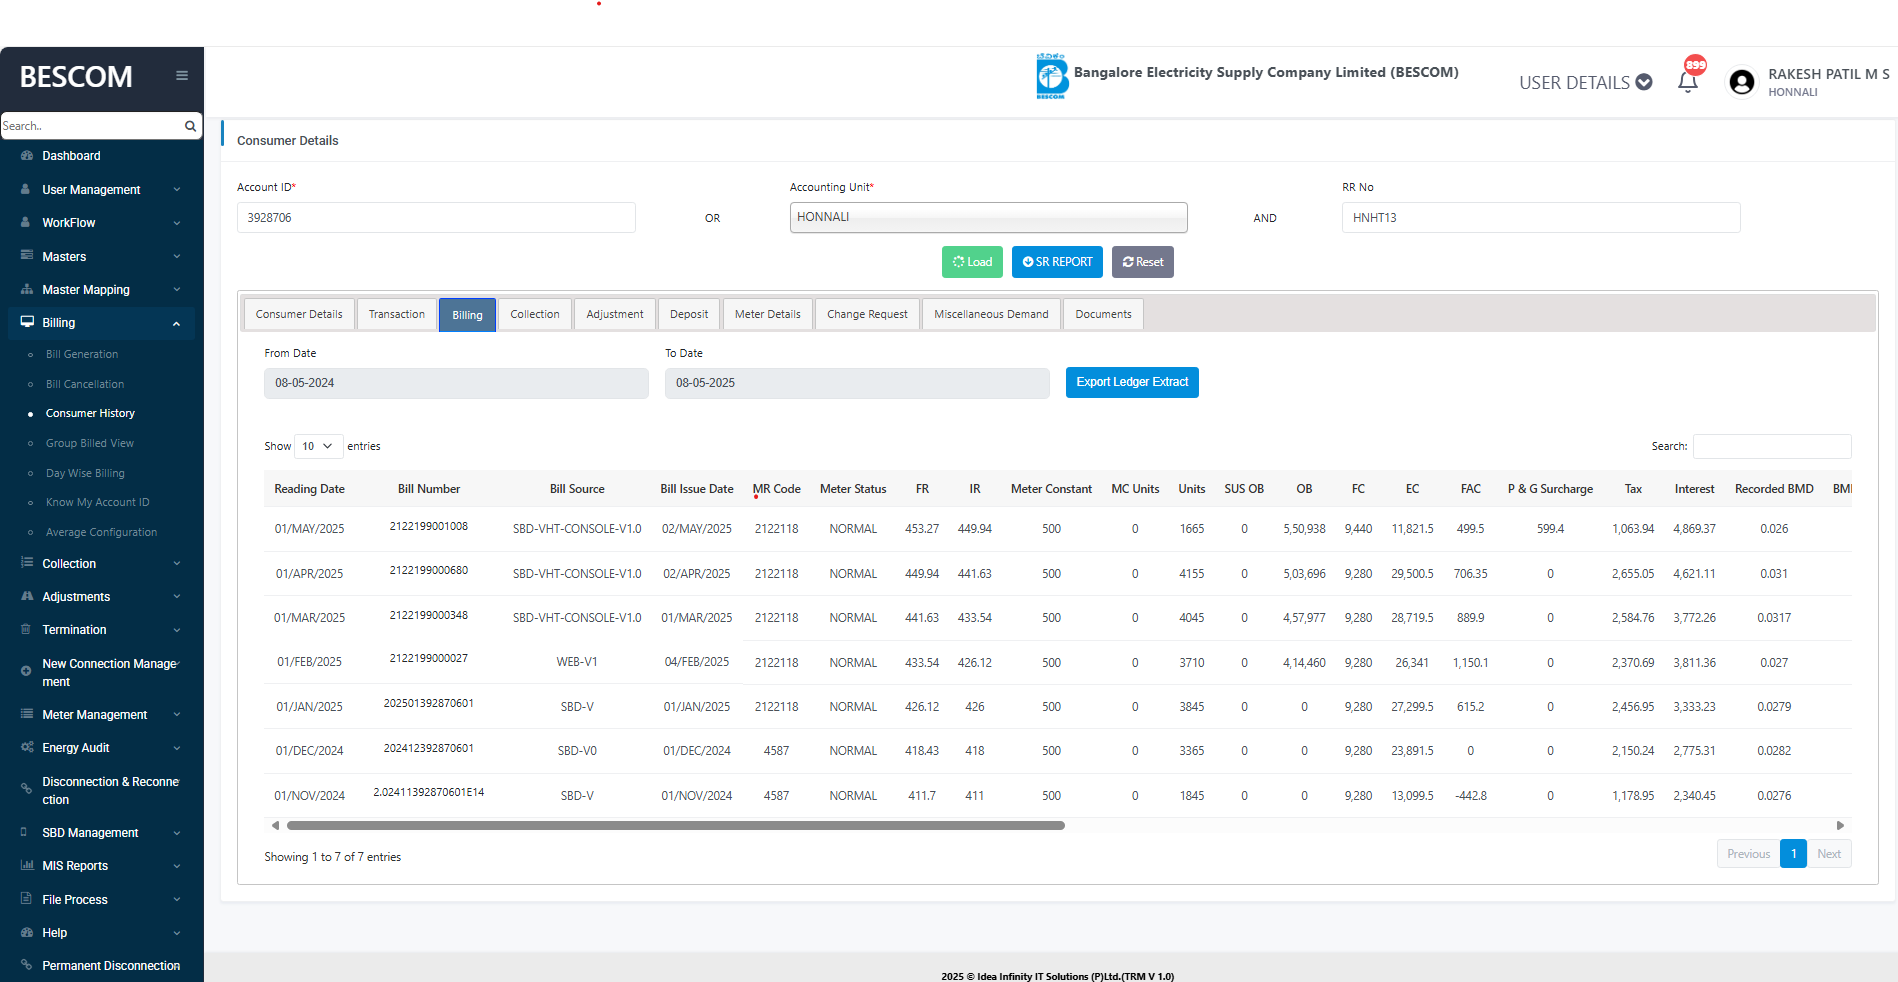Expand the USER DETAILS dropdown
Screen dimensions: 1898x982
tap(1586, 83)
